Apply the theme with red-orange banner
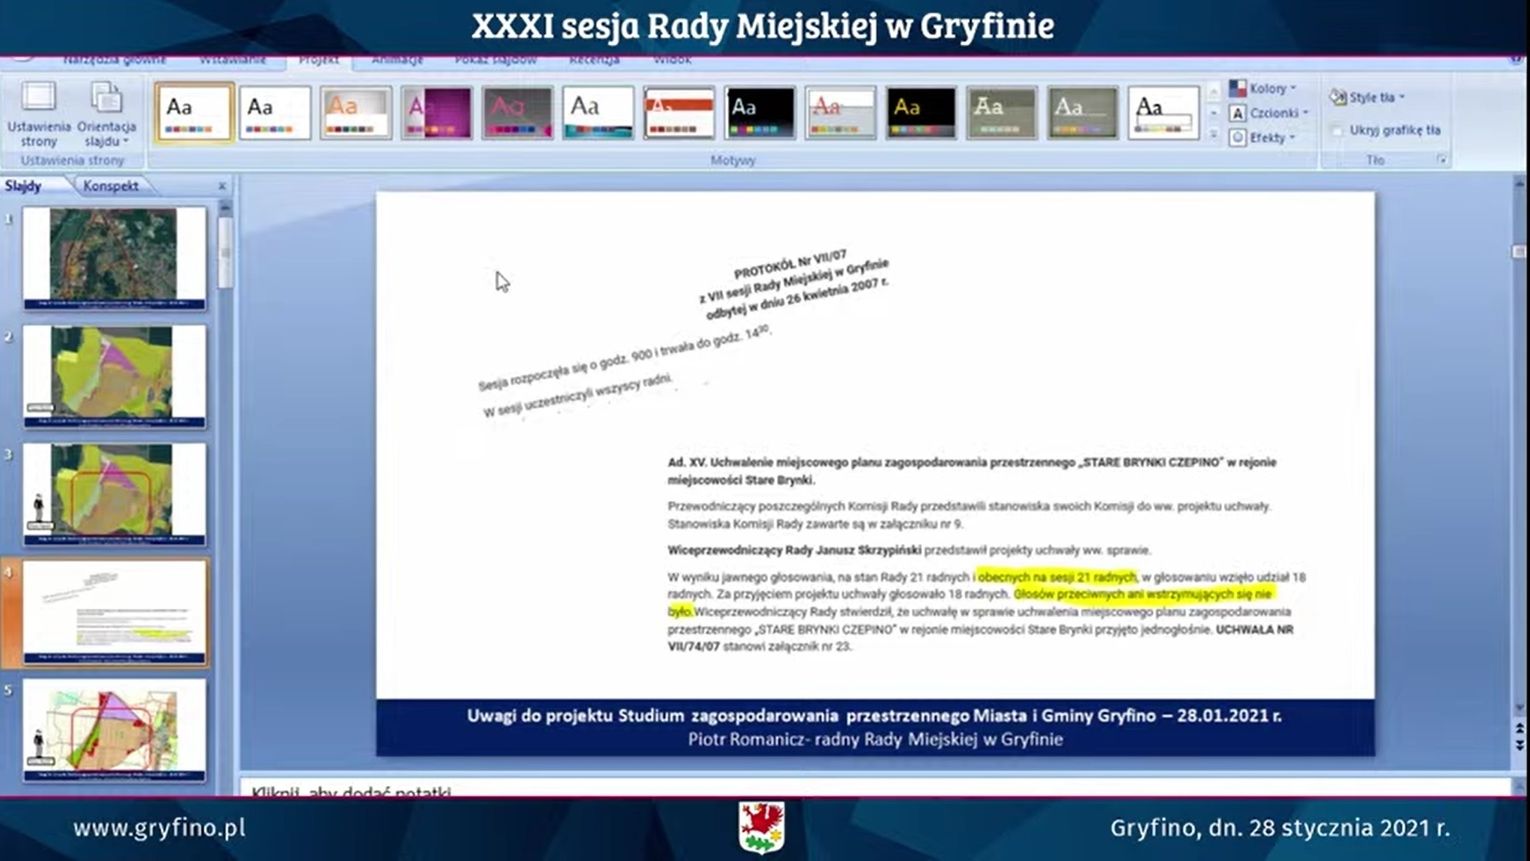The height and width of the screenshot is (861, 1530). point(678,112)
